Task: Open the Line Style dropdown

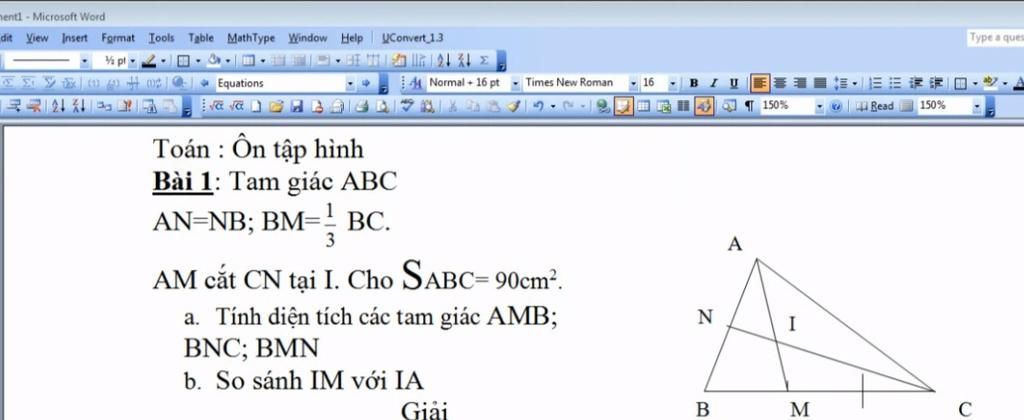Action: point(84,61)
